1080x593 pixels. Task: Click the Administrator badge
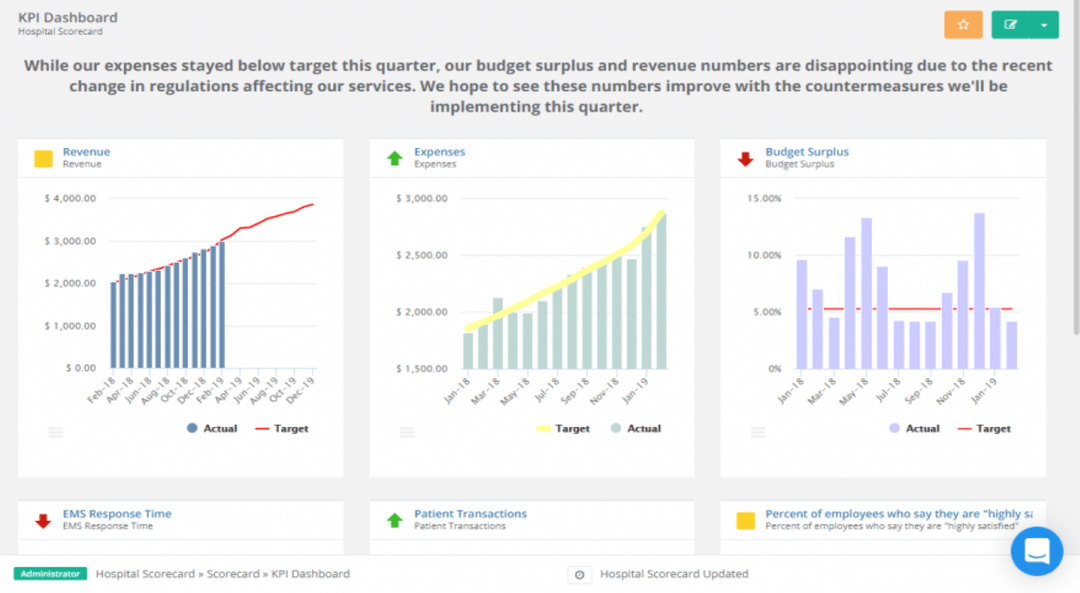pyautogui.click(x=50, y=574)
